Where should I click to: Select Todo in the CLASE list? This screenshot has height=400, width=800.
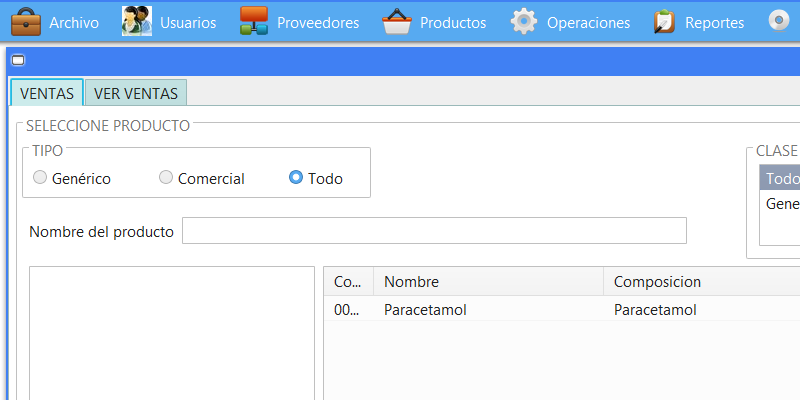click(x=781, y=179)
